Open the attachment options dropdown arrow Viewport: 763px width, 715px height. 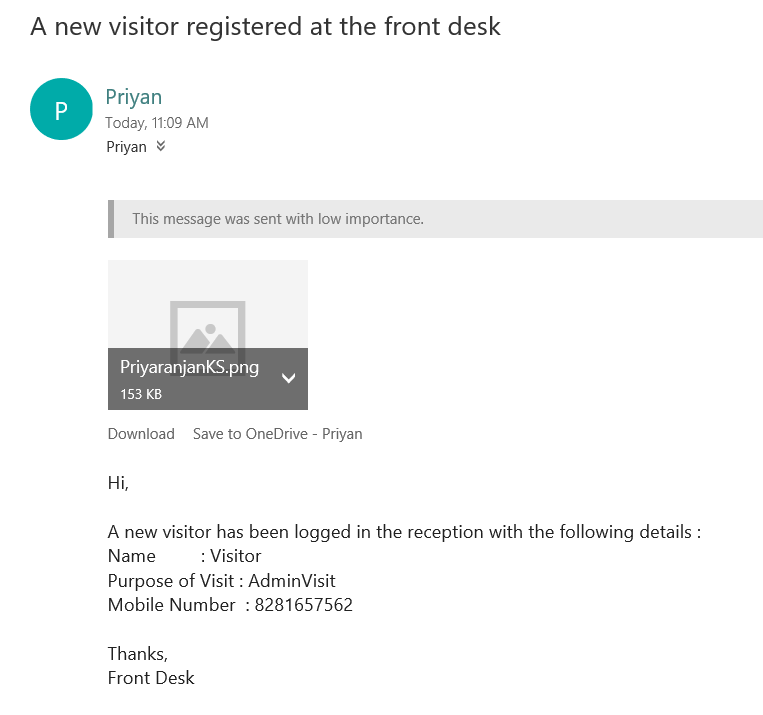(289, 378)
